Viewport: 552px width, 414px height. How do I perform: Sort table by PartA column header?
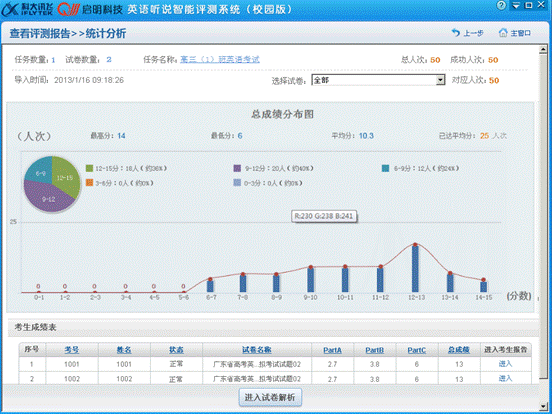coord(332,350)
